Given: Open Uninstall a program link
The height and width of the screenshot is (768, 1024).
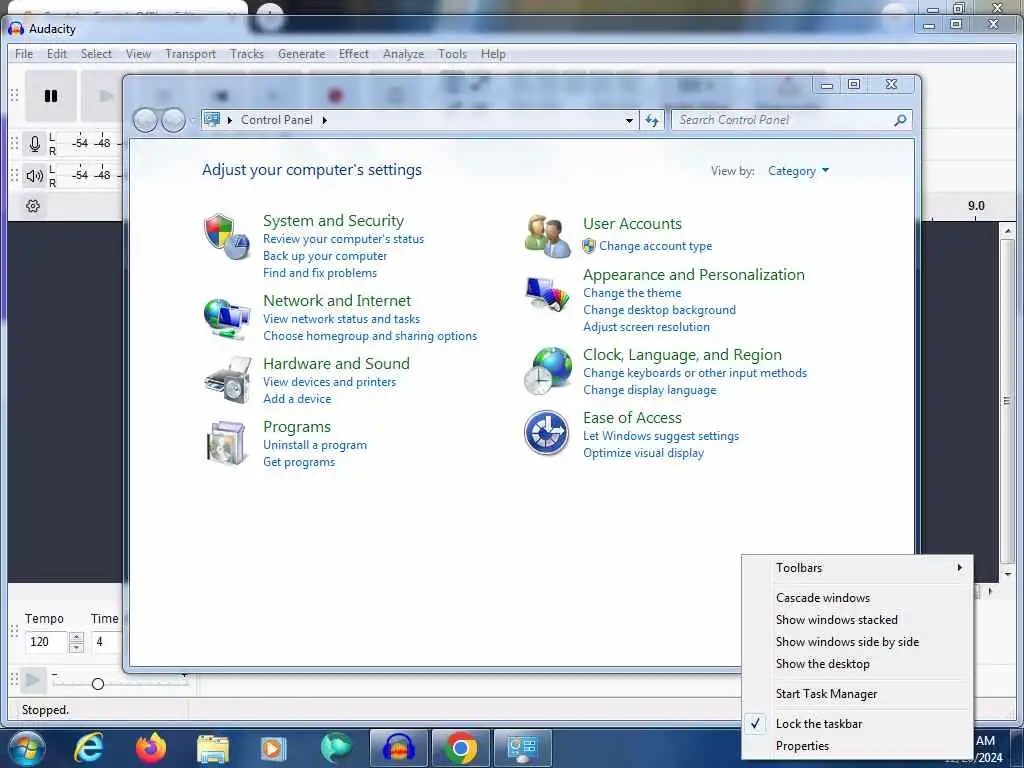Looking at the screenshot, I should pos(315,445).
